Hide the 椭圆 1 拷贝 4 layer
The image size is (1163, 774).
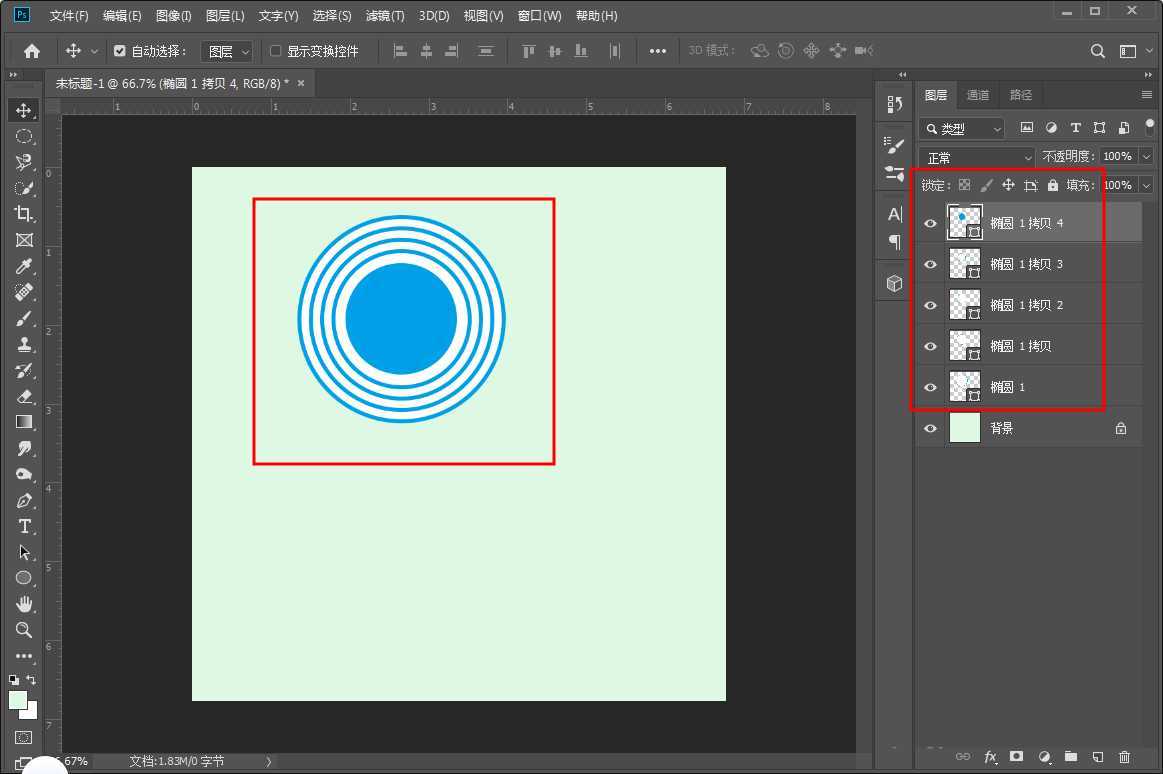(930, 224)
